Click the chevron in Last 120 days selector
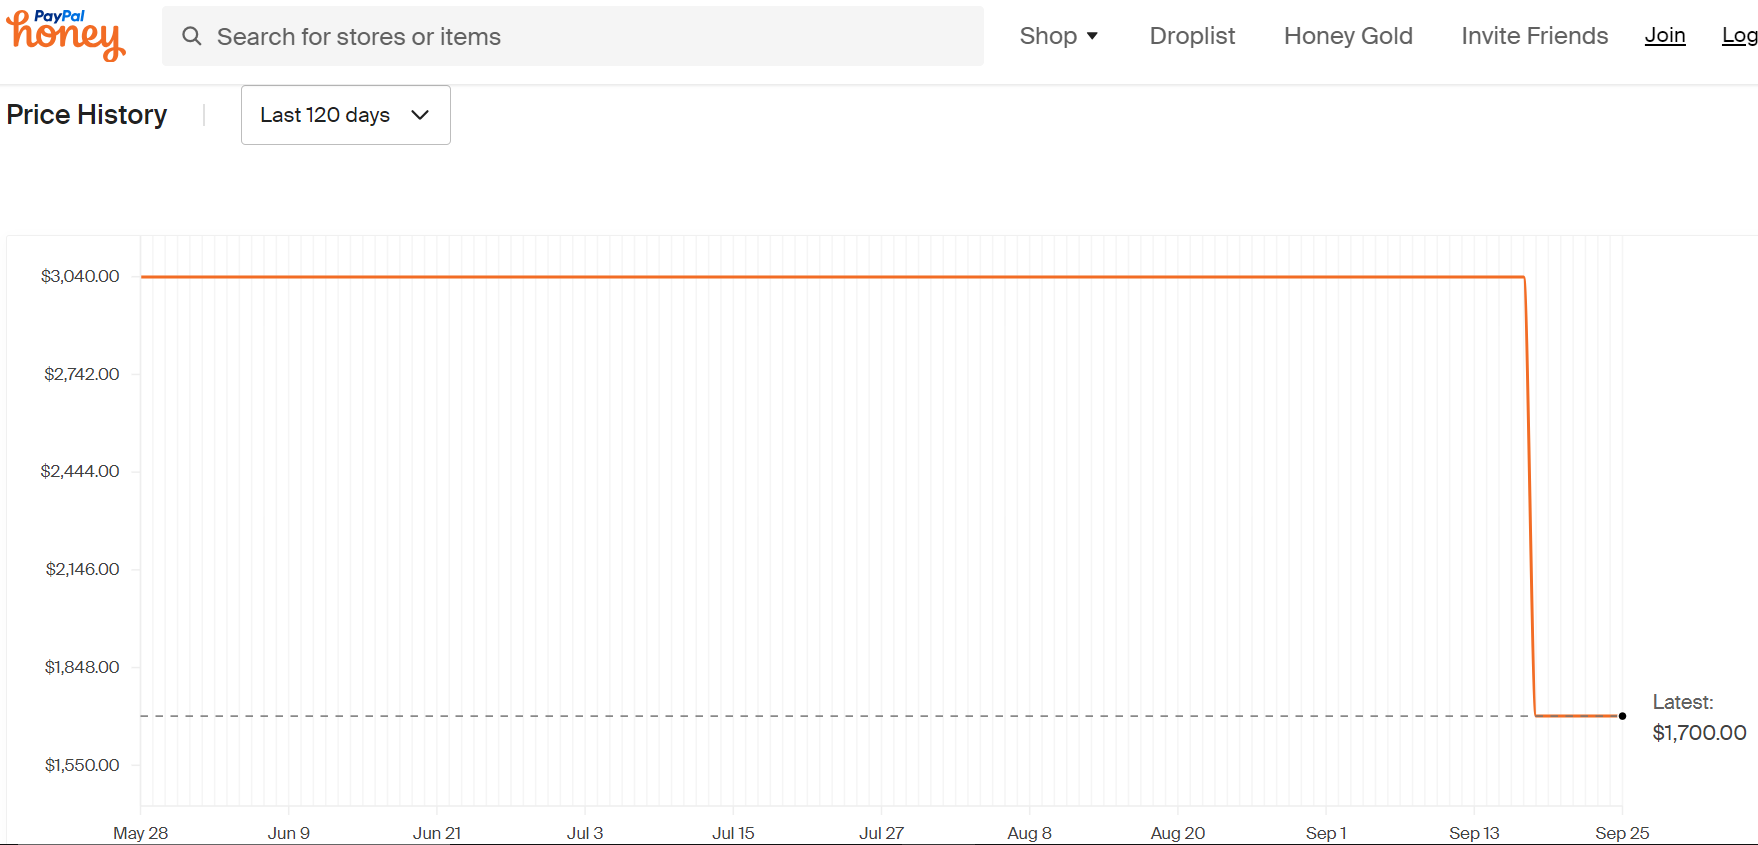This screenshot has height=845, width=1758. (x=420, y=115)
